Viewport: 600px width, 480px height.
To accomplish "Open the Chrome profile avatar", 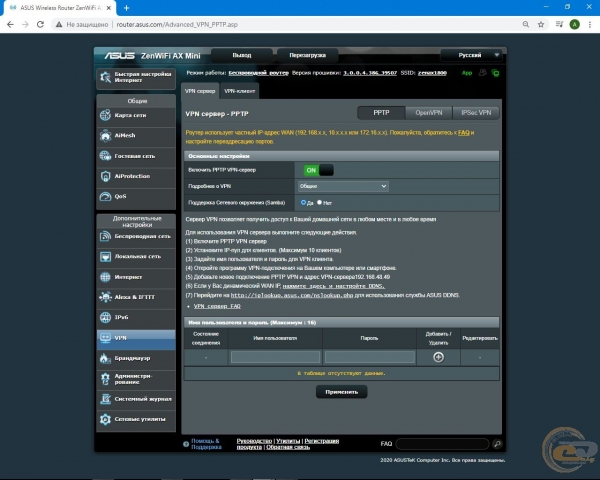I will pos(574,24).
